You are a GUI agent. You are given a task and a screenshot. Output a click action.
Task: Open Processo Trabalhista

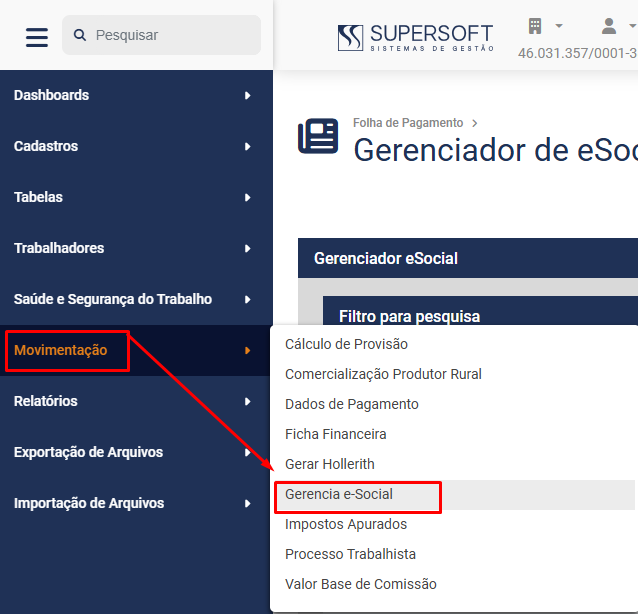pyautogui.click(x=452, y=554)
